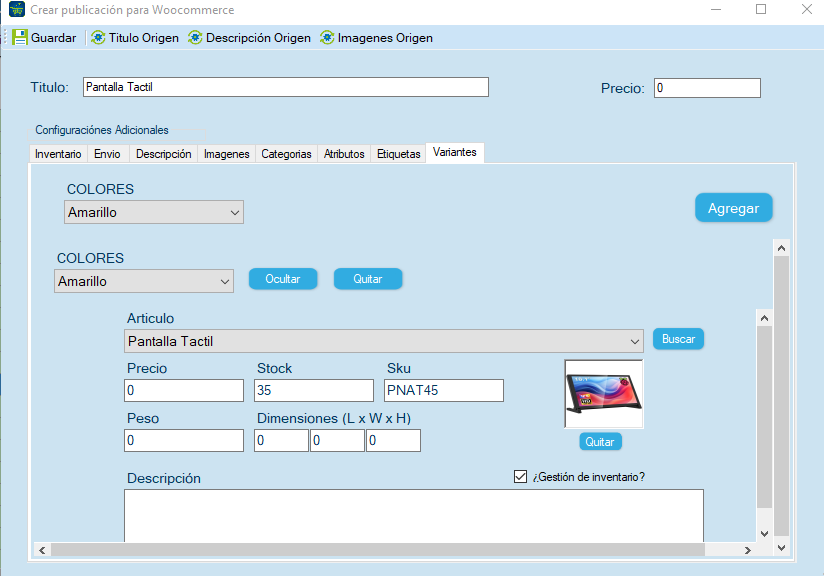Toggle the ¿Gestión de inventario? checkbox
This screenshot has width=824, height=576.
[520, 477]
